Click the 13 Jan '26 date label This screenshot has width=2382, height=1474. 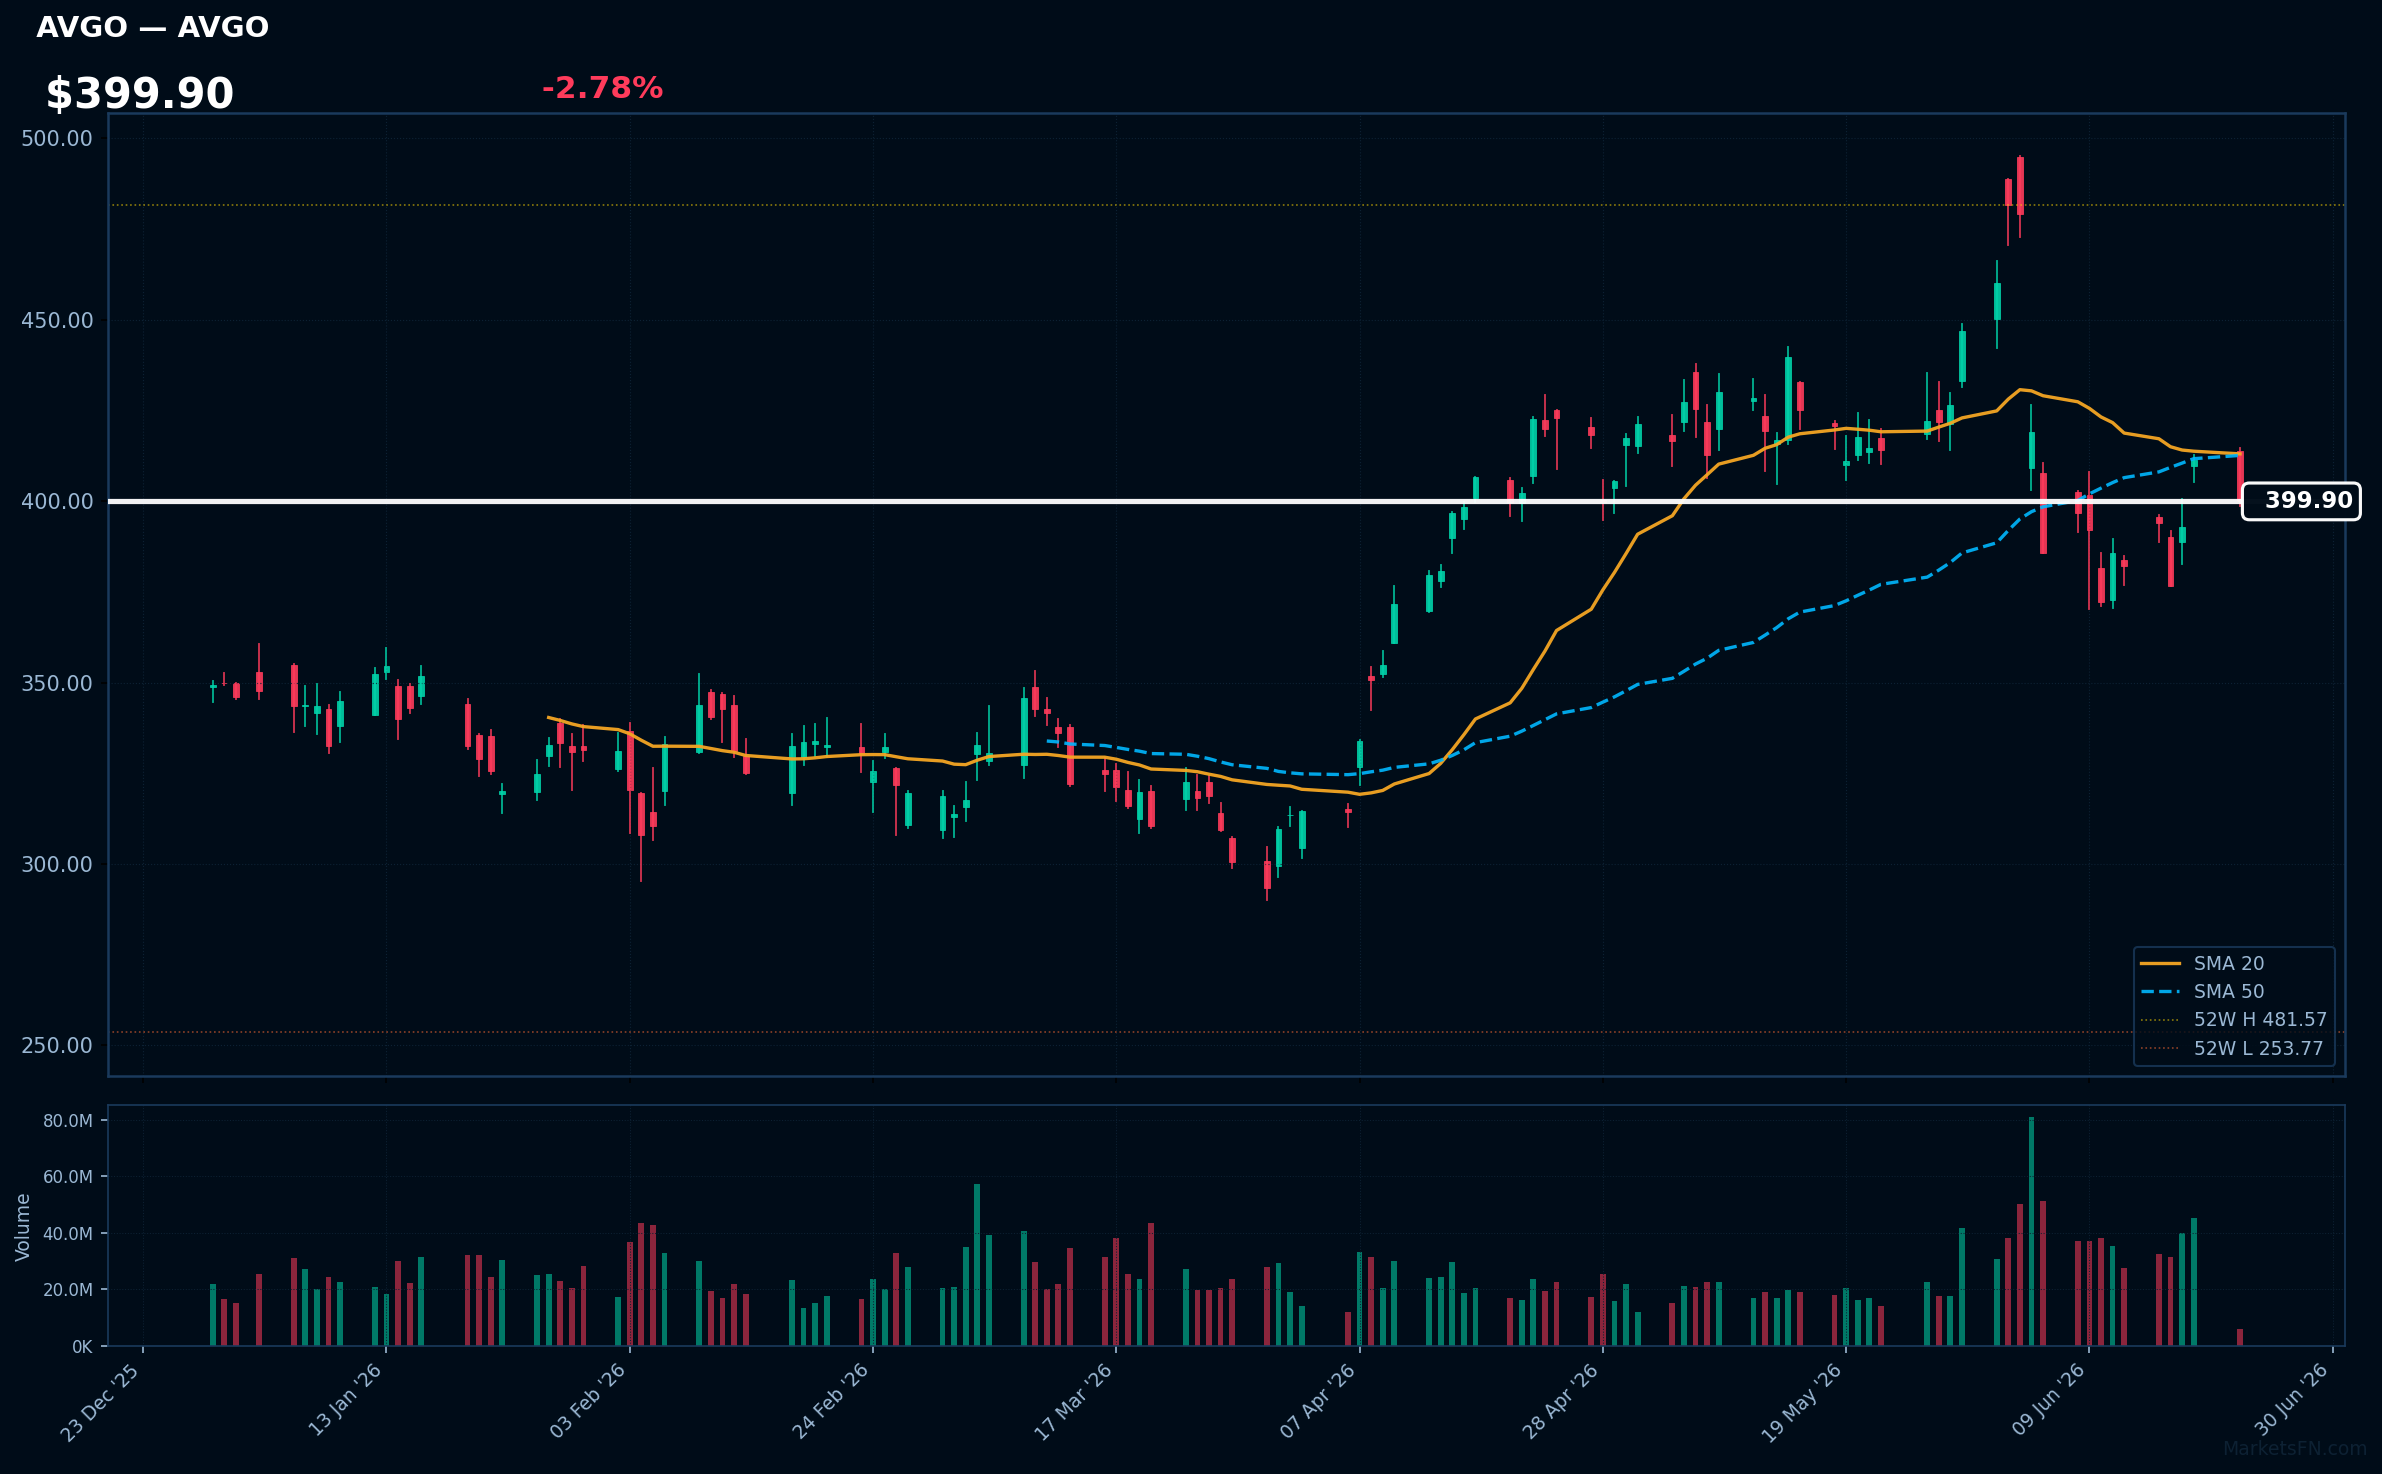345,1400
